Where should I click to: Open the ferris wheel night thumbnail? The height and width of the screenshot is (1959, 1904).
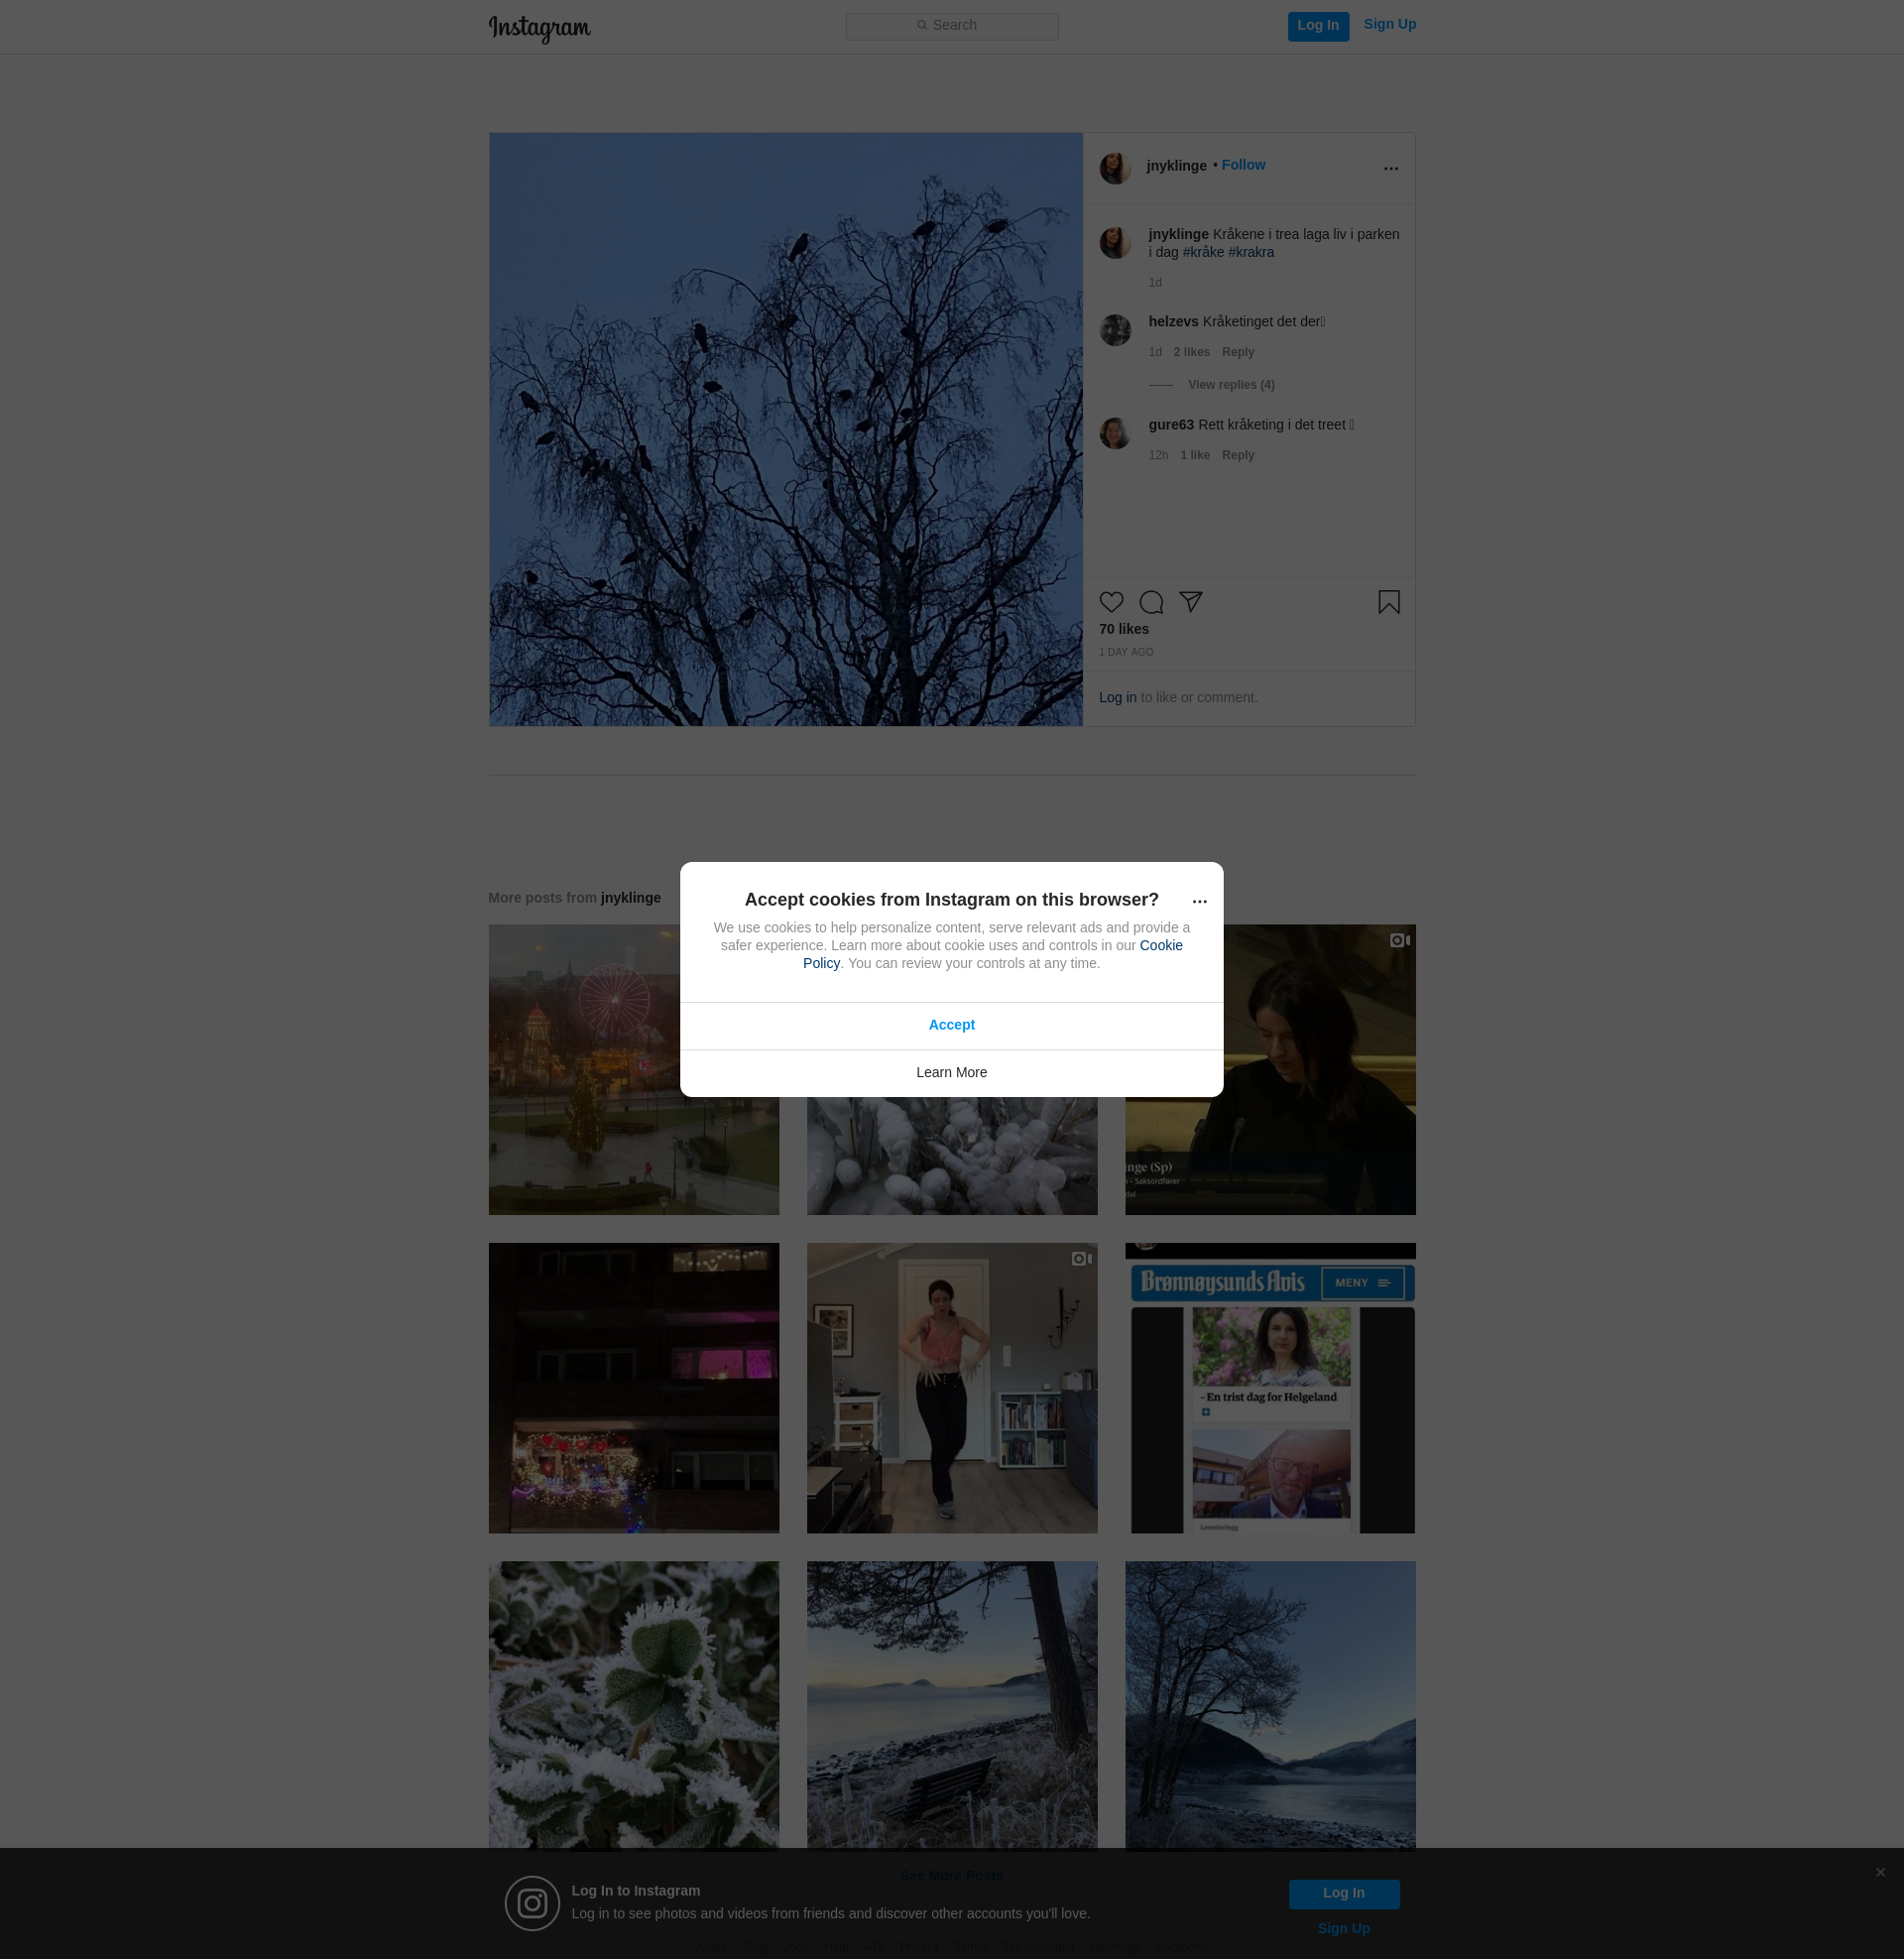[633, 1069]
